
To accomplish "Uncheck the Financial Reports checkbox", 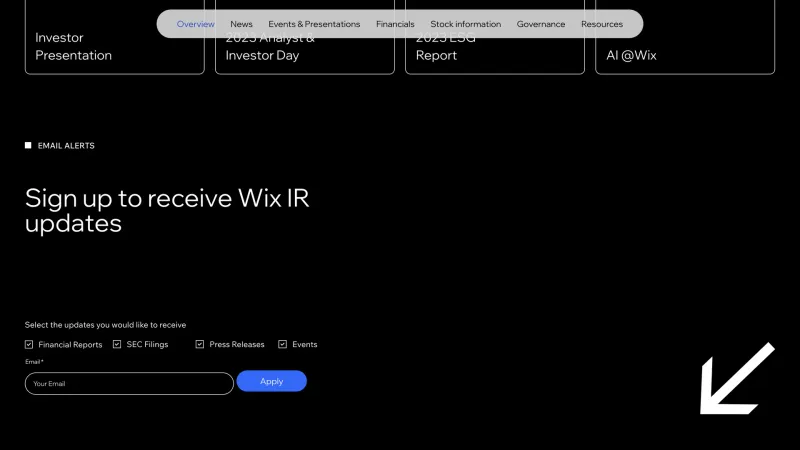I will (x=29, y=344).
